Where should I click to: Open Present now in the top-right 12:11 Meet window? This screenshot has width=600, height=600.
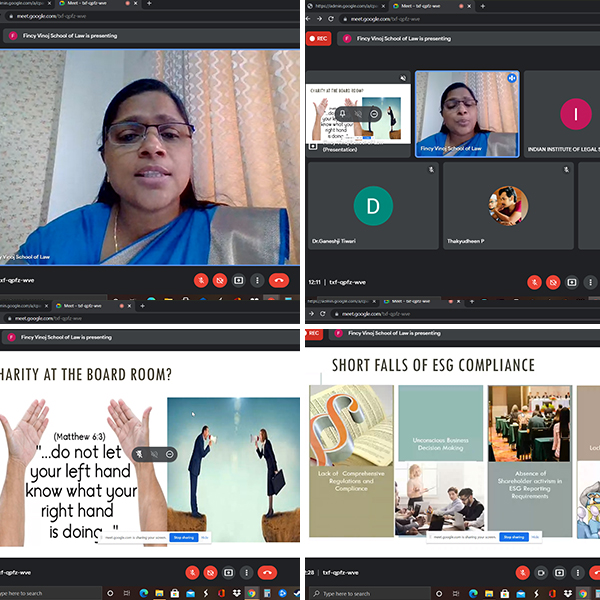[572, 282]
